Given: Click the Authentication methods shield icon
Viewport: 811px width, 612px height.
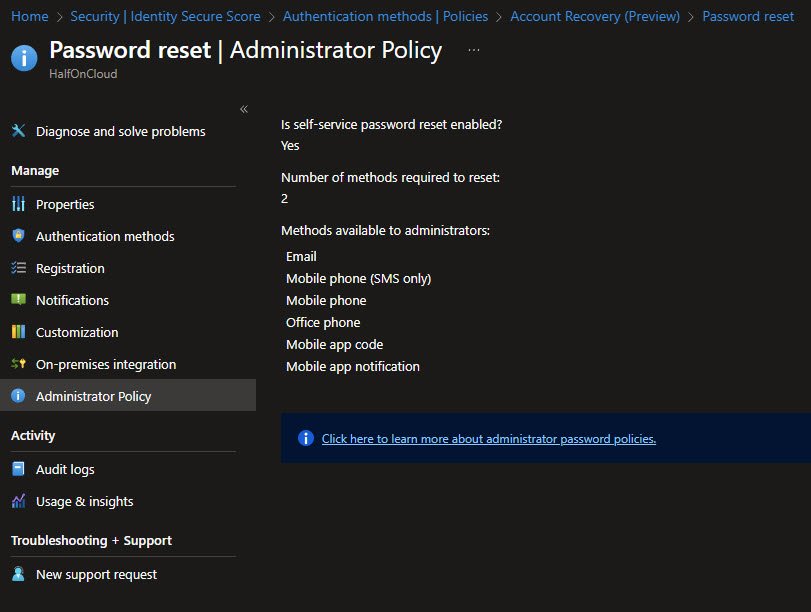Looking at the screenshot, I should pos(18,236).
